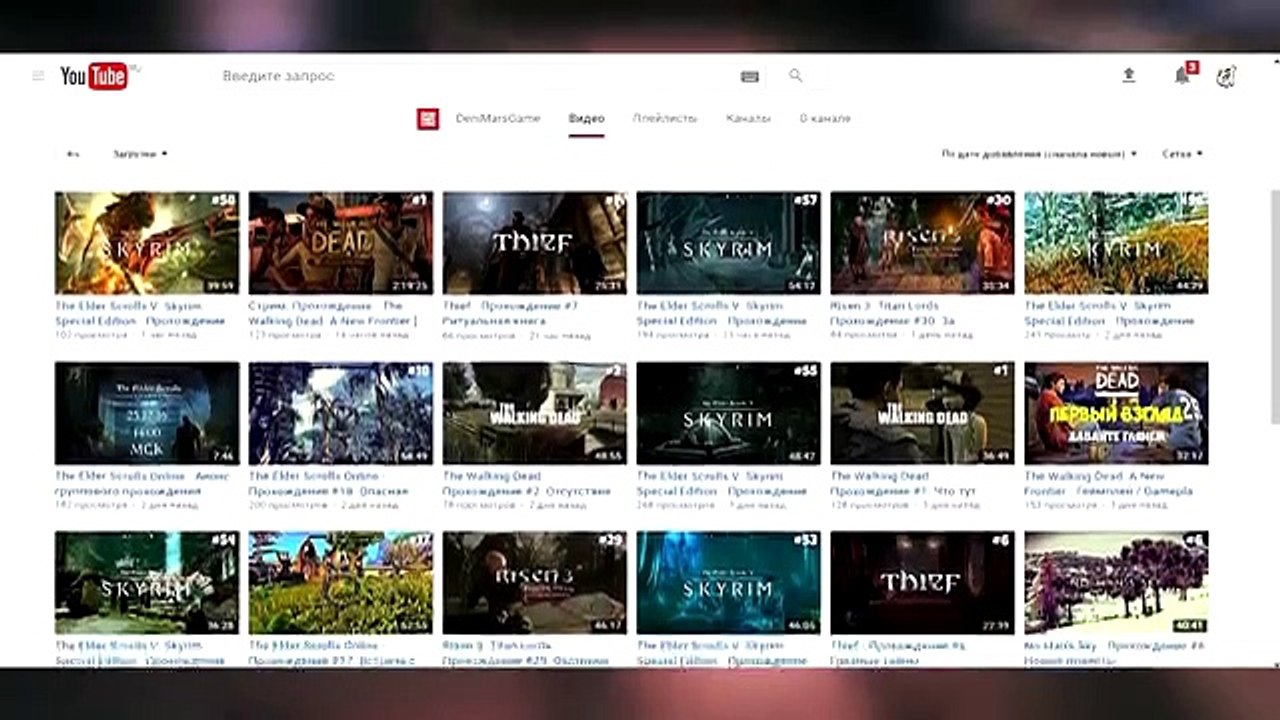This screenshot has width=1280, height=720.
Task: Click the Стрим: Прохождение Walking Dead title
Action: [333, 313]
